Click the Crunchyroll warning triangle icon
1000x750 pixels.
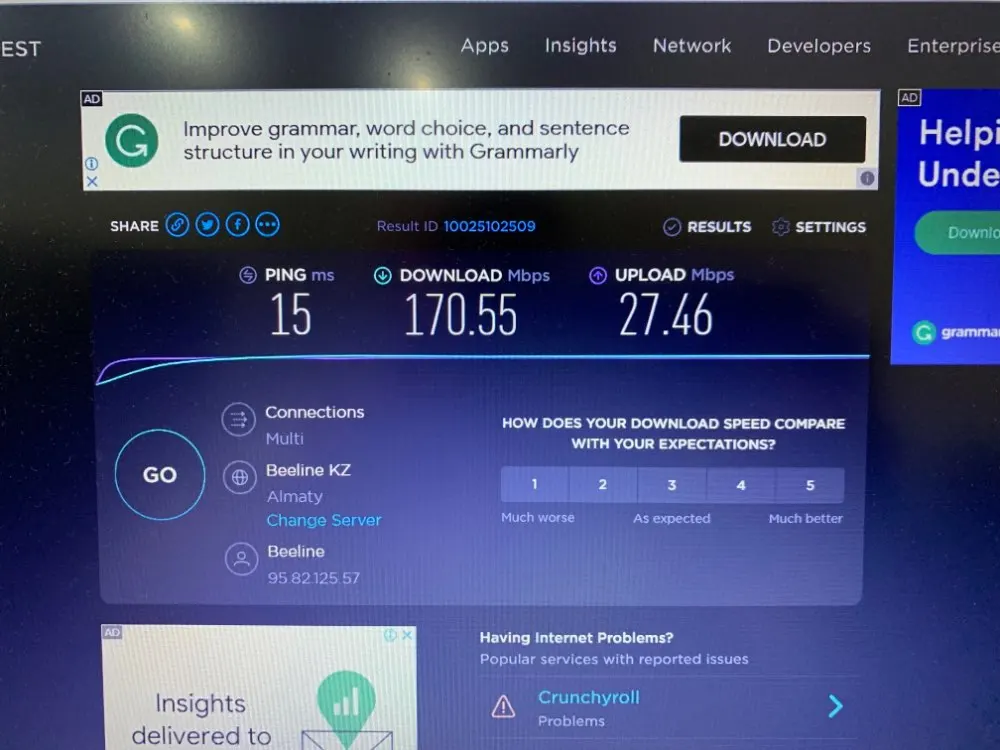[503, 707]
